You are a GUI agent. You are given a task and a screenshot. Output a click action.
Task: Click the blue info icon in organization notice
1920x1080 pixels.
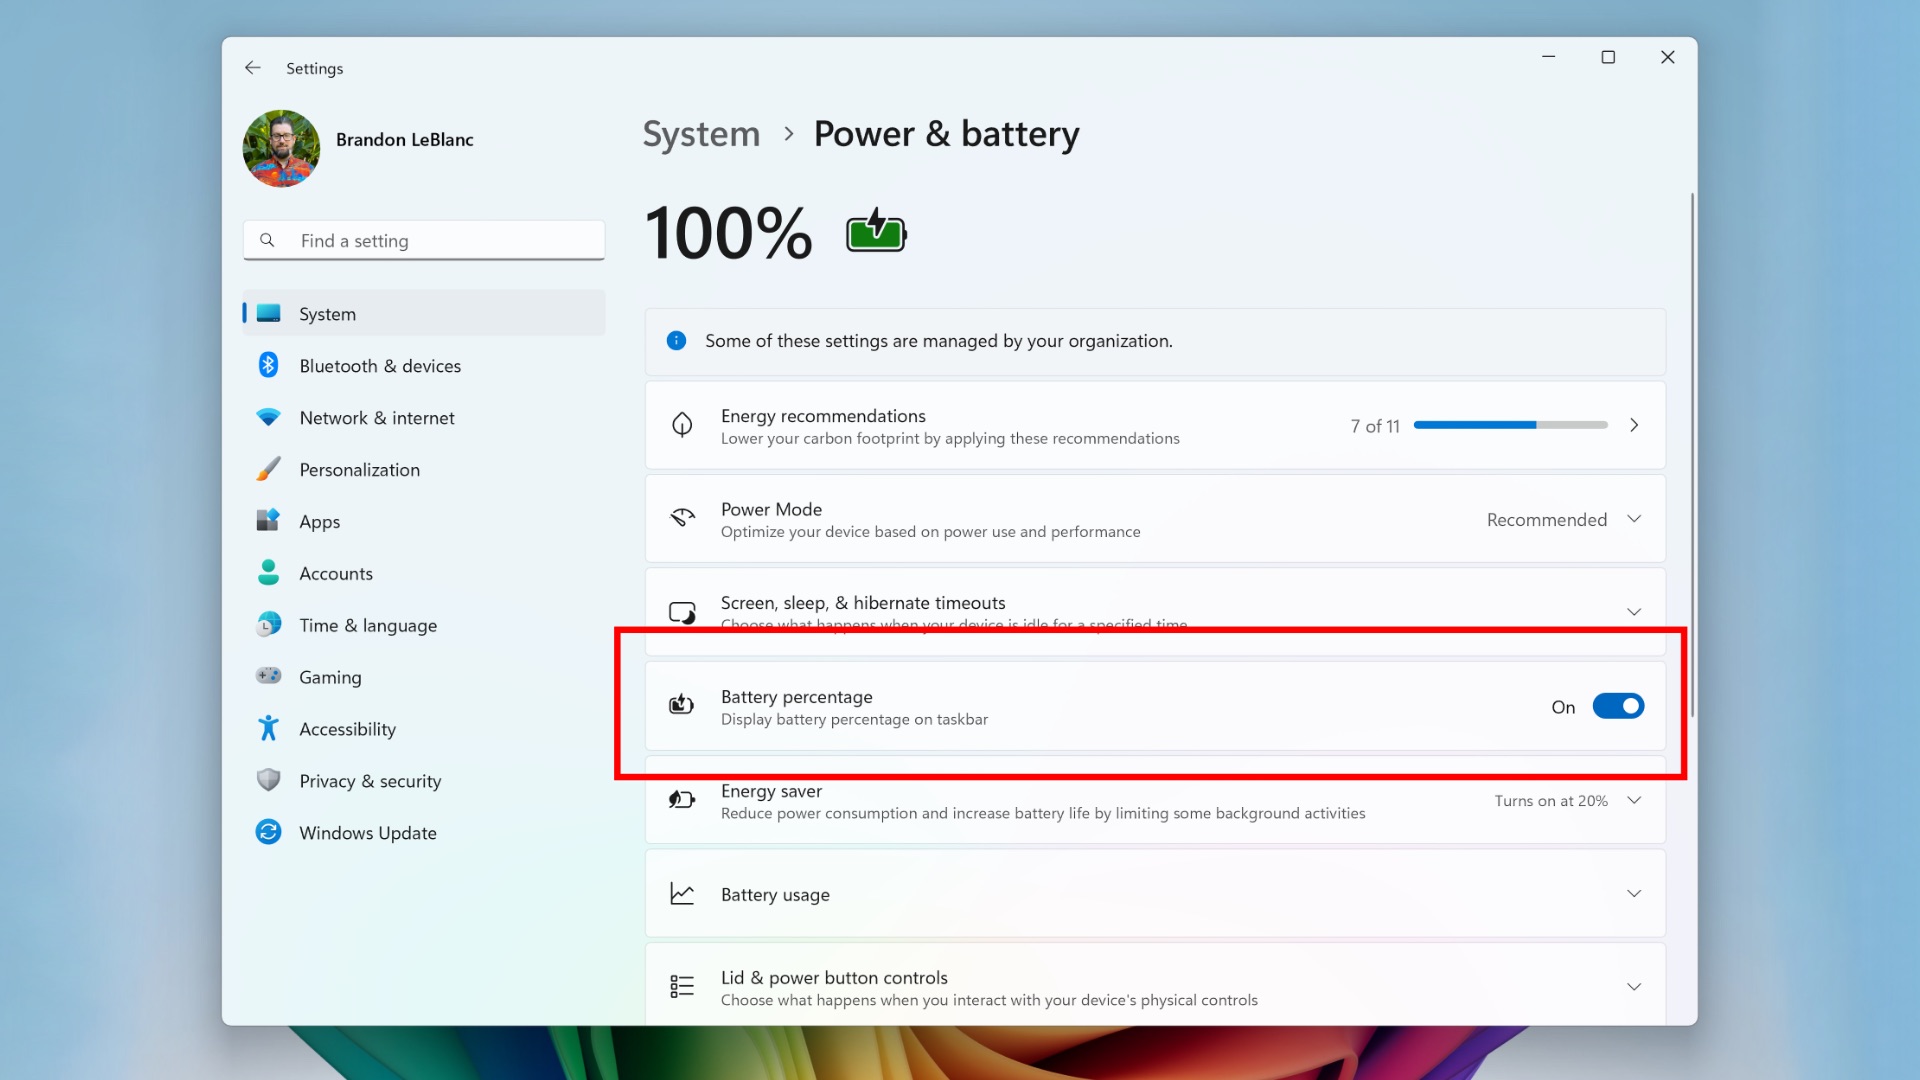point(676,341)
